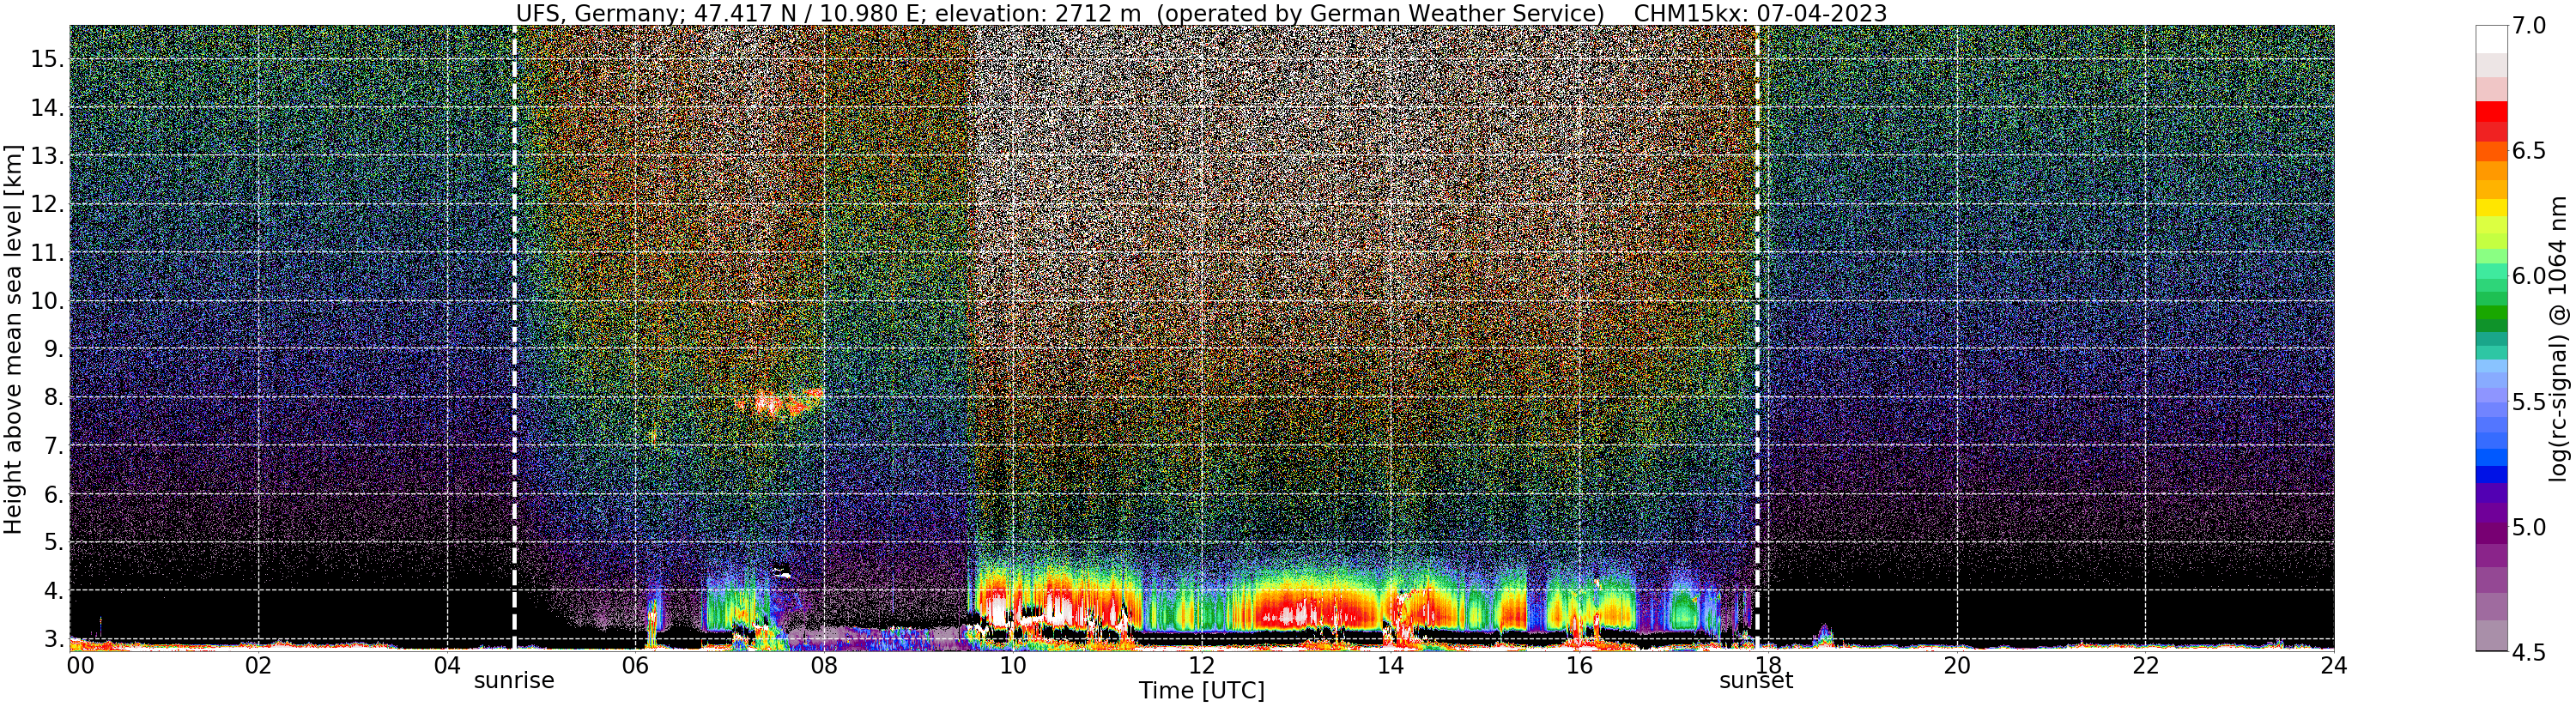Click the x-axis tick label '14'
This screenshot has width=2576, height=707.
point(1390,664)
